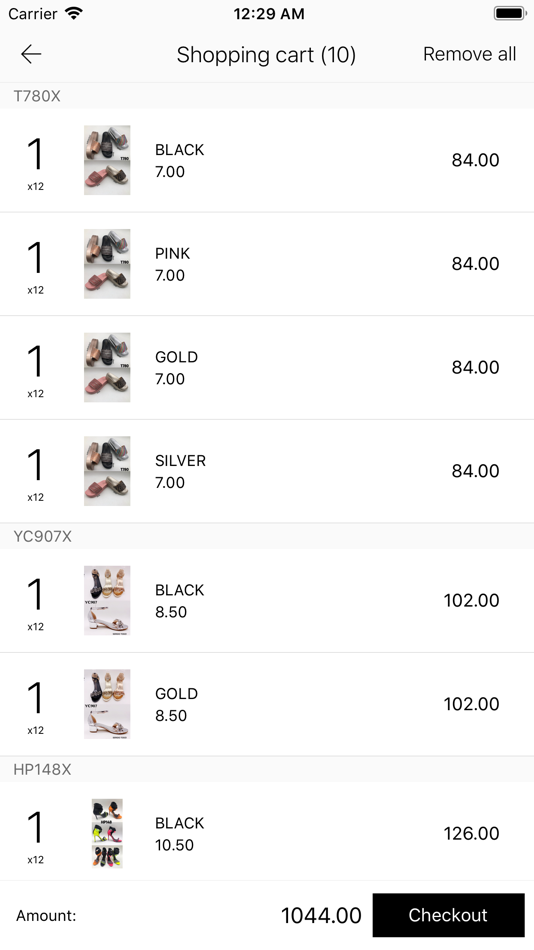Open the YC907X BLACK shoe thumbnail
Viewport: 534px width, 950px height.
point(107,600)
